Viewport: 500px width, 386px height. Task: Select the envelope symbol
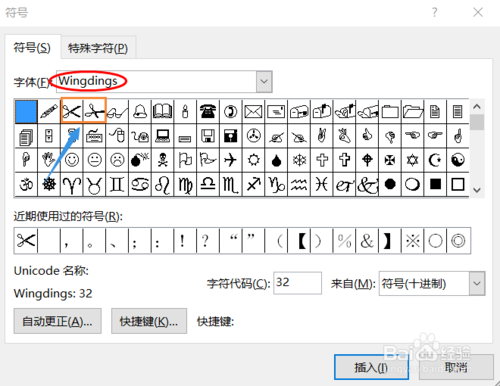click(253, 112)
